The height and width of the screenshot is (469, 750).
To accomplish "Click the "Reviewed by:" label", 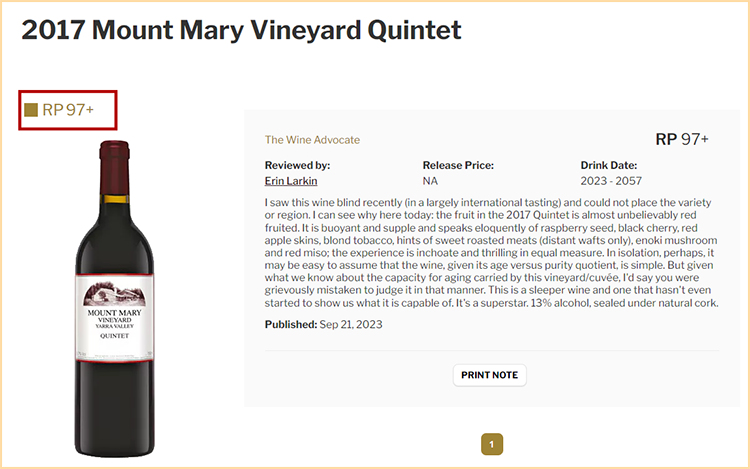I will pos(297,165).
